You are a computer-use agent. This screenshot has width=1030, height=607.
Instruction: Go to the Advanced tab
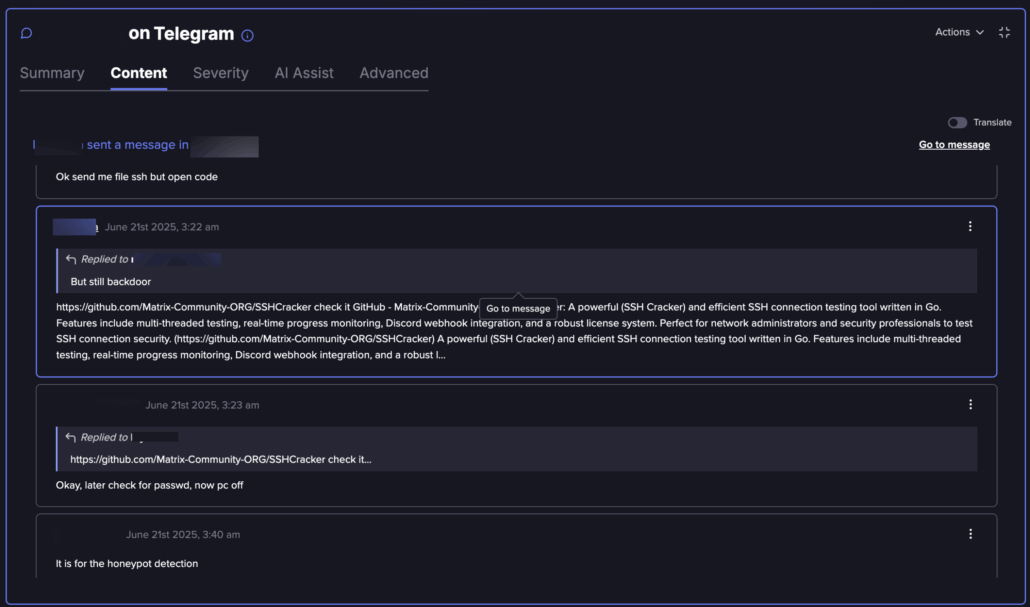coord(394,73)
